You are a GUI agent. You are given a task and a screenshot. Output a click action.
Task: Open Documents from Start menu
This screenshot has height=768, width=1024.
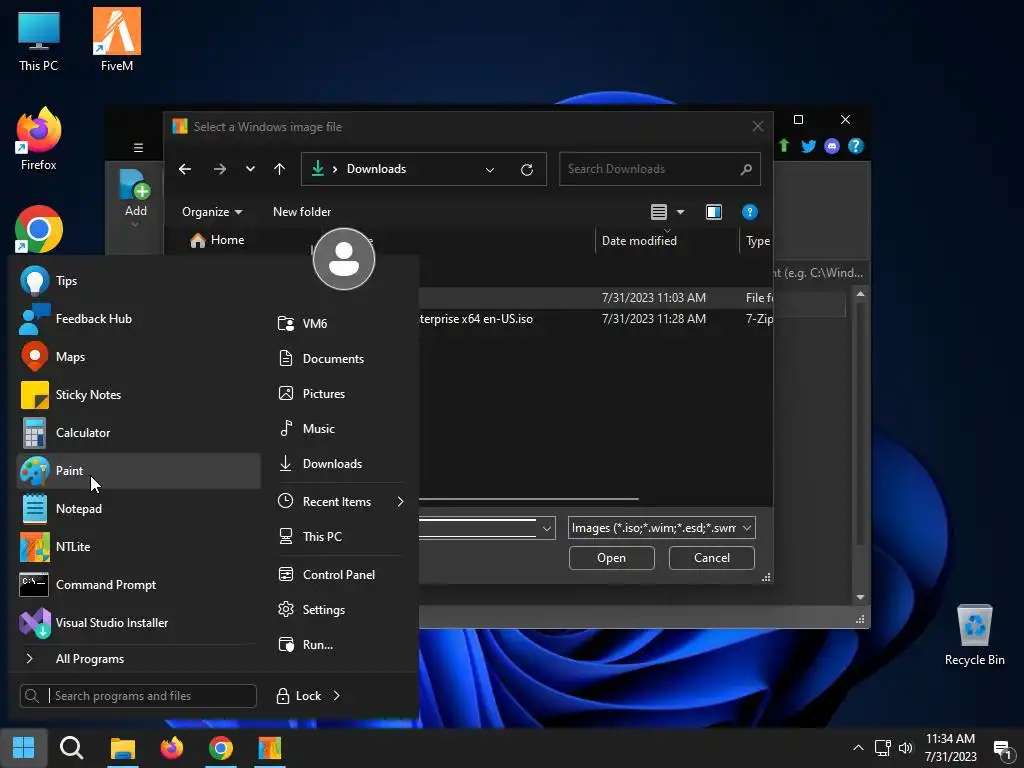click(x=340, y=359)
